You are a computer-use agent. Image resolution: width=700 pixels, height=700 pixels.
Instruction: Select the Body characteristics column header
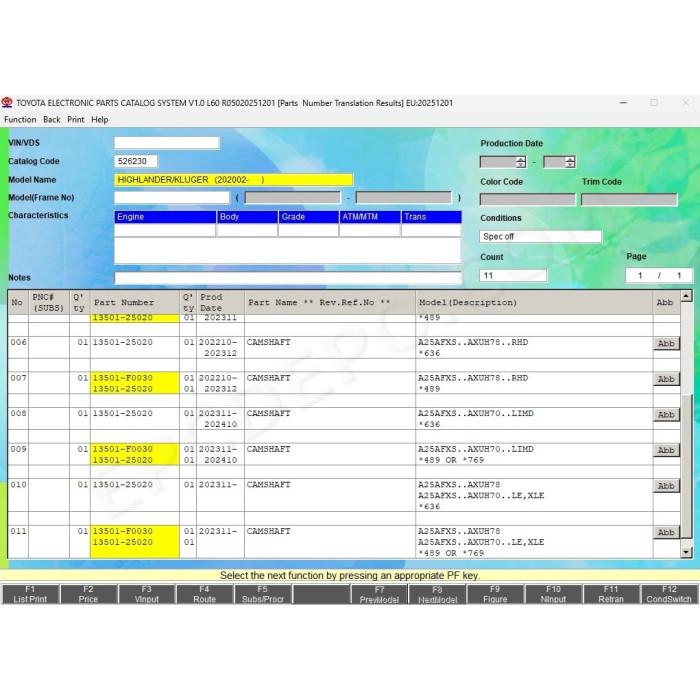click(x=247, y=217)
